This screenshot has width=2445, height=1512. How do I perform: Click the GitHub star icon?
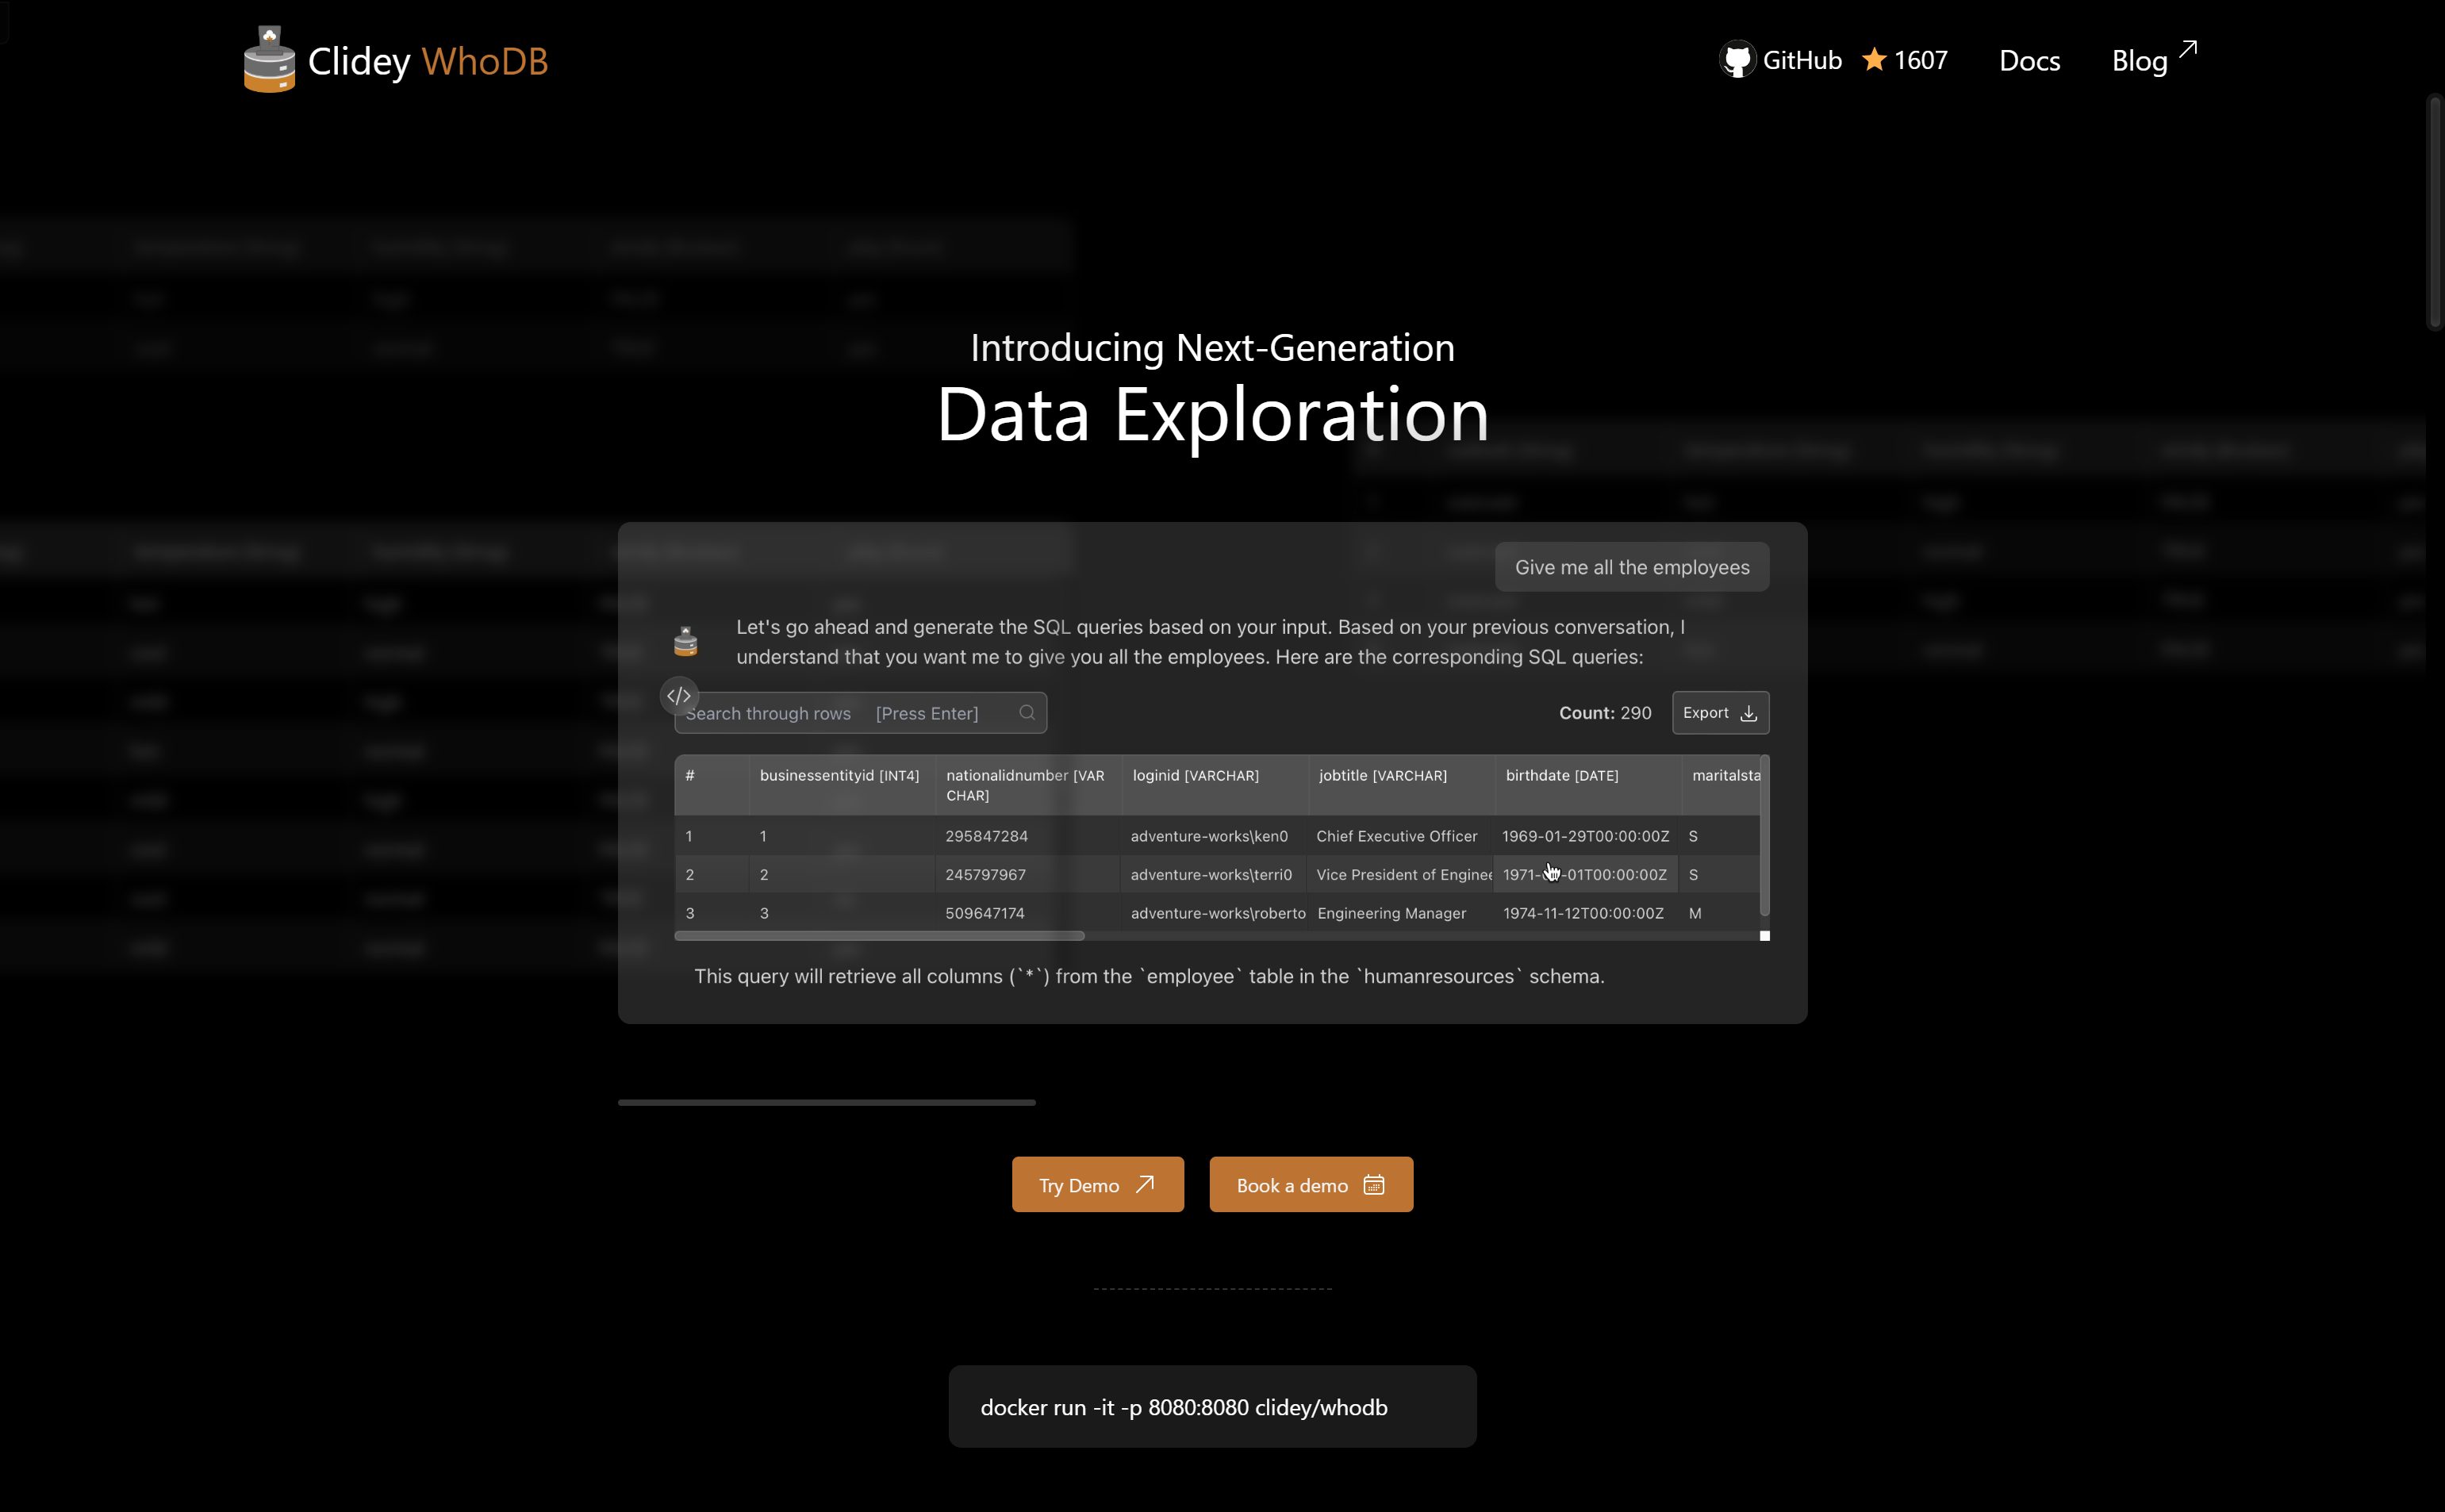tap(1874, 60)
